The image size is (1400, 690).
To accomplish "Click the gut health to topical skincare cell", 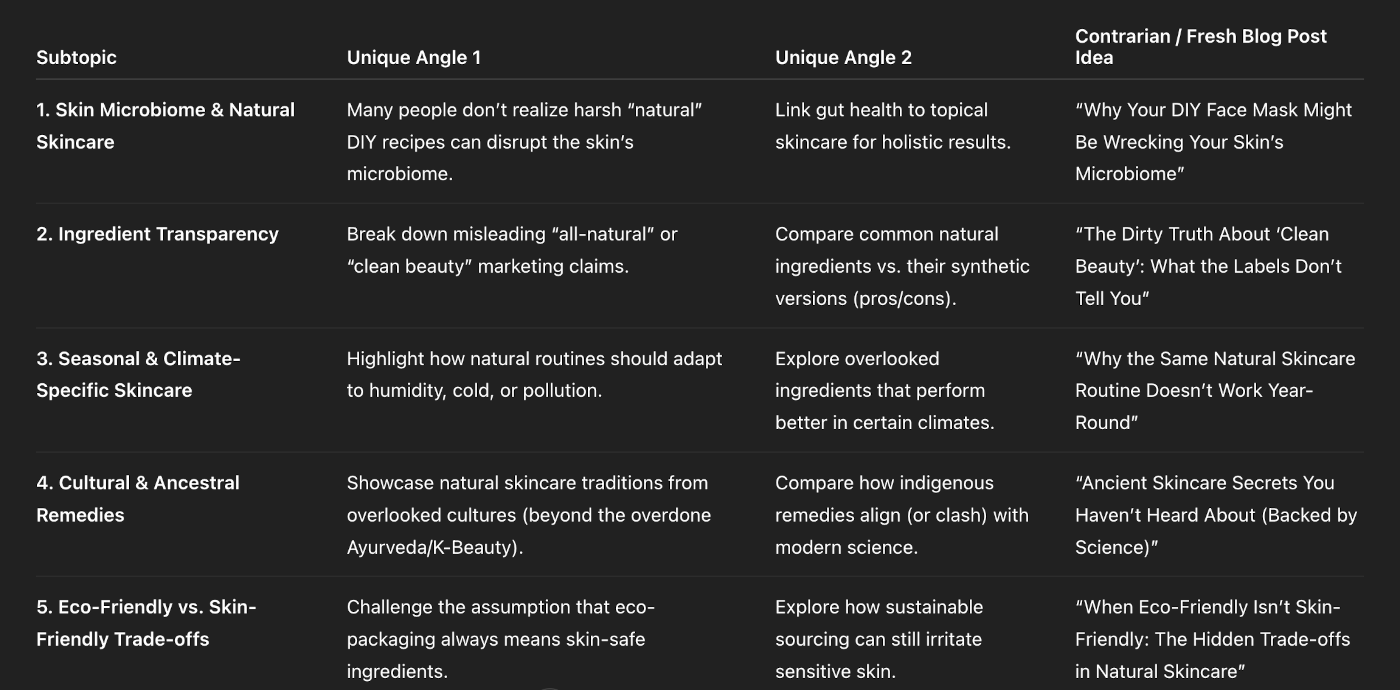I will click(x=892, y=126).
